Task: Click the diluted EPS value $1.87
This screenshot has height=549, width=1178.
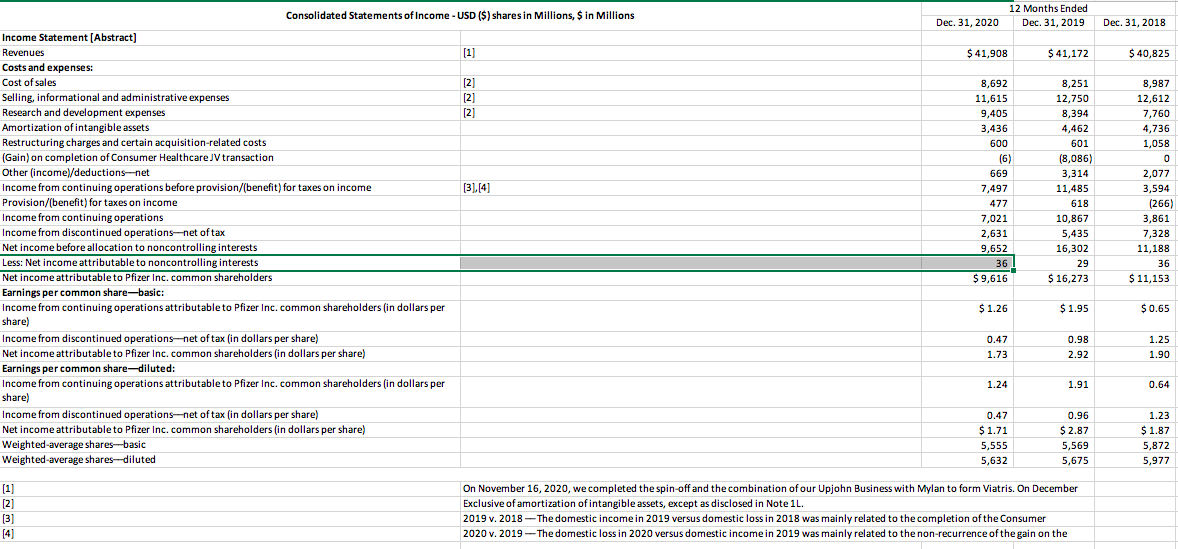Action: tap(1156, 429)
